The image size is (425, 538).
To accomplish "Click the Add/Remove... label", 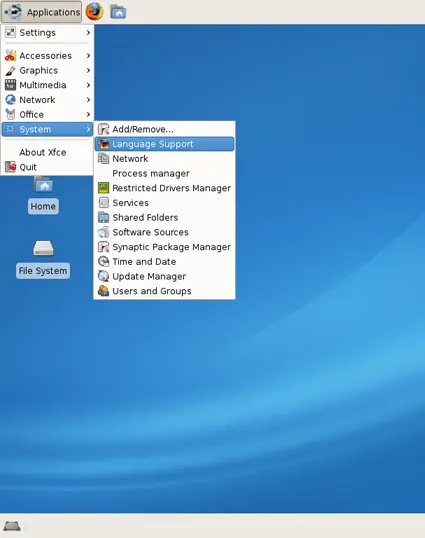I will coord(143,129).
